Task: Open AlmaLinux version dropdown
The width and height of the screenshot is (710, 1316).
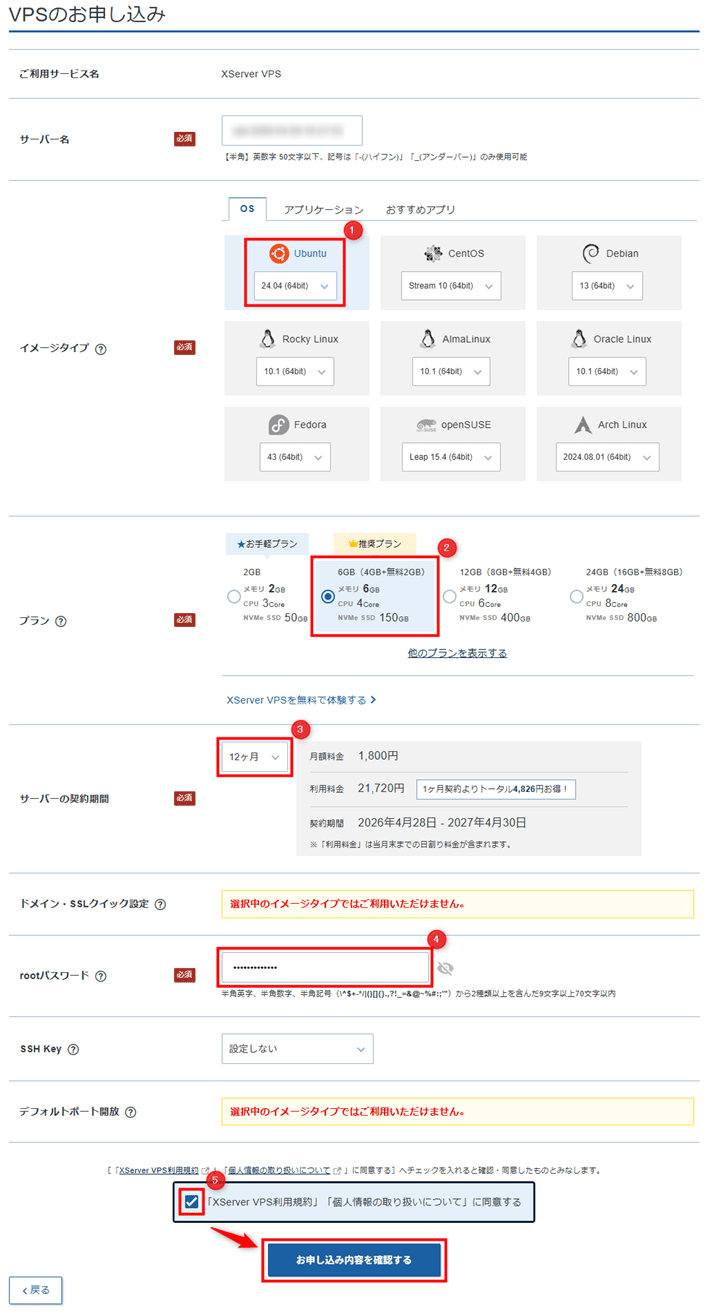Action: point(451,371)
